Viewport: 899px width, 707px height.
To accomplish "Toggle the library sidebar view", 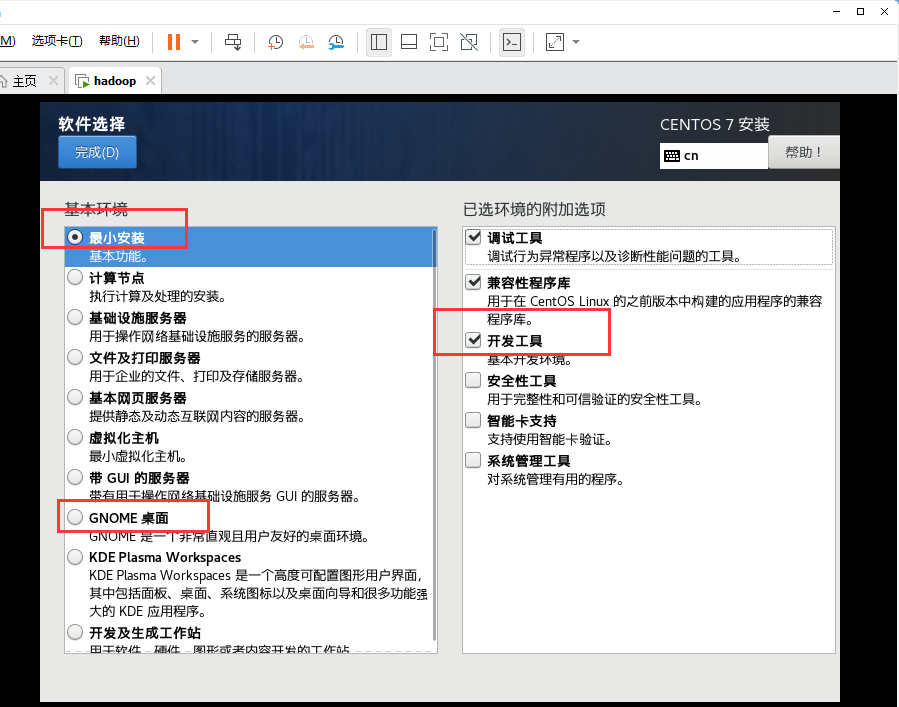I will coord(379,42).
